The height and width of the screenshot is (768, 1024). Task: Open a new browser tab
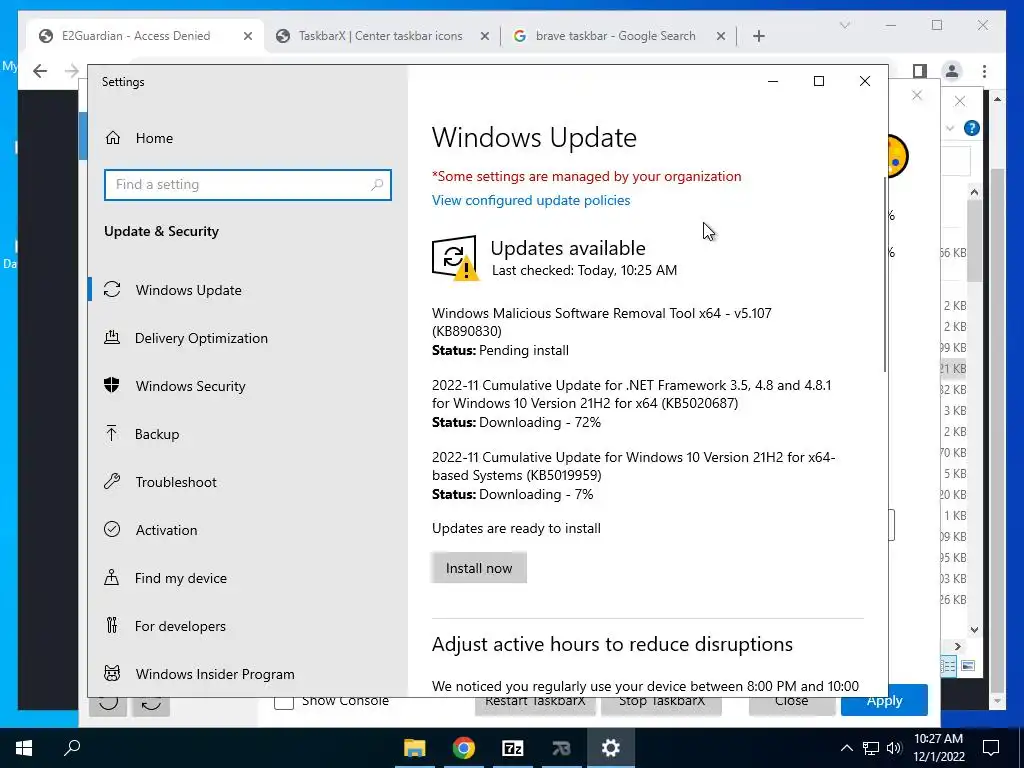(x=758, y=37)
